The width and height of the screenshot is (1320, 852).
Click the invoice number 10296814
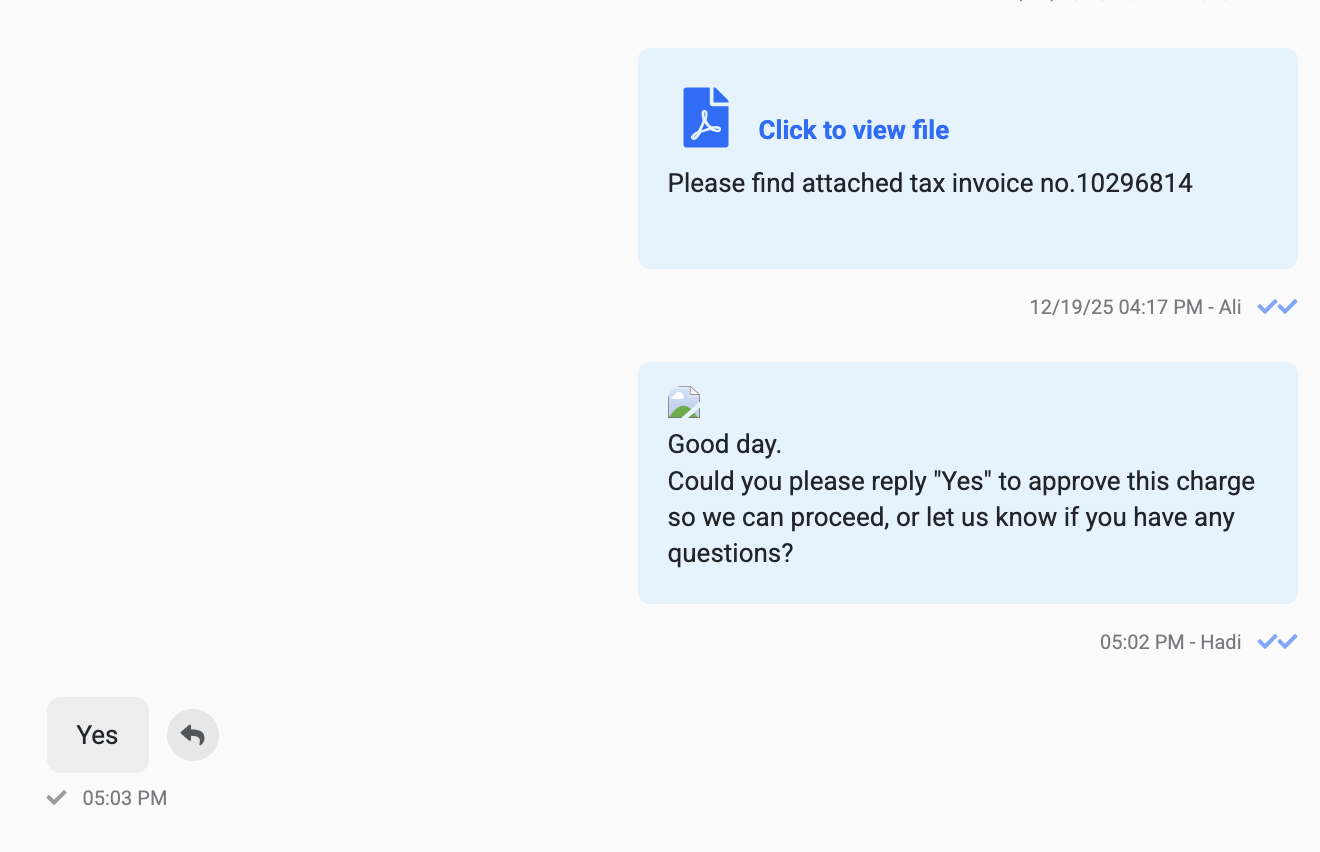coord(1134,183)
